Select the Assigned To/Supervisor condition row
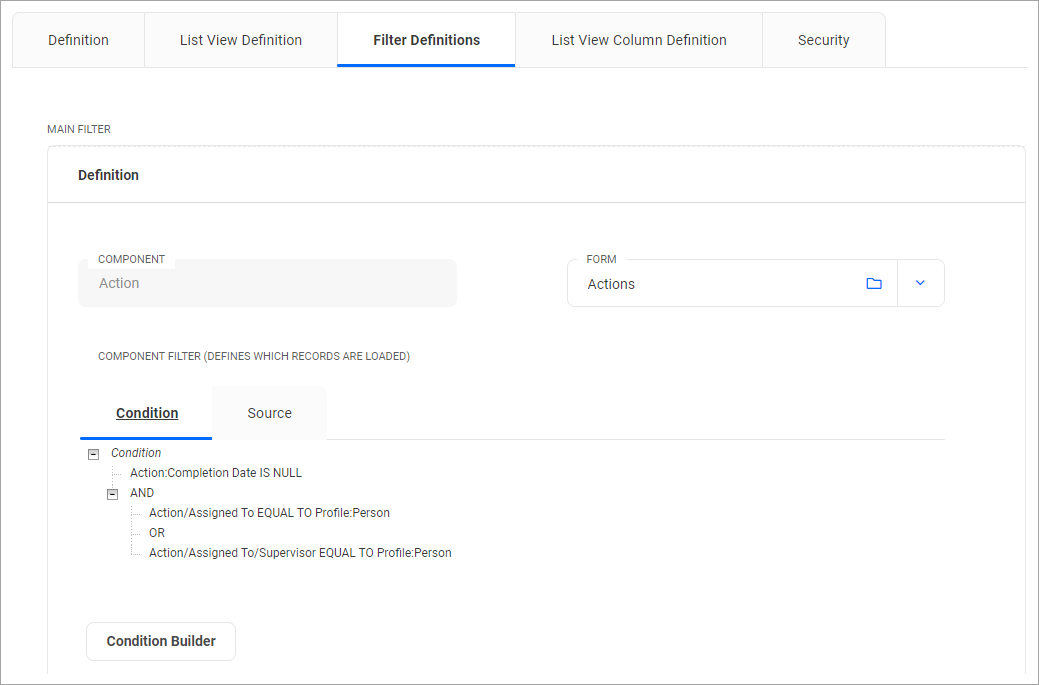Image resolution: width=1039 pixels, height=685 pixels. point(300,553)
